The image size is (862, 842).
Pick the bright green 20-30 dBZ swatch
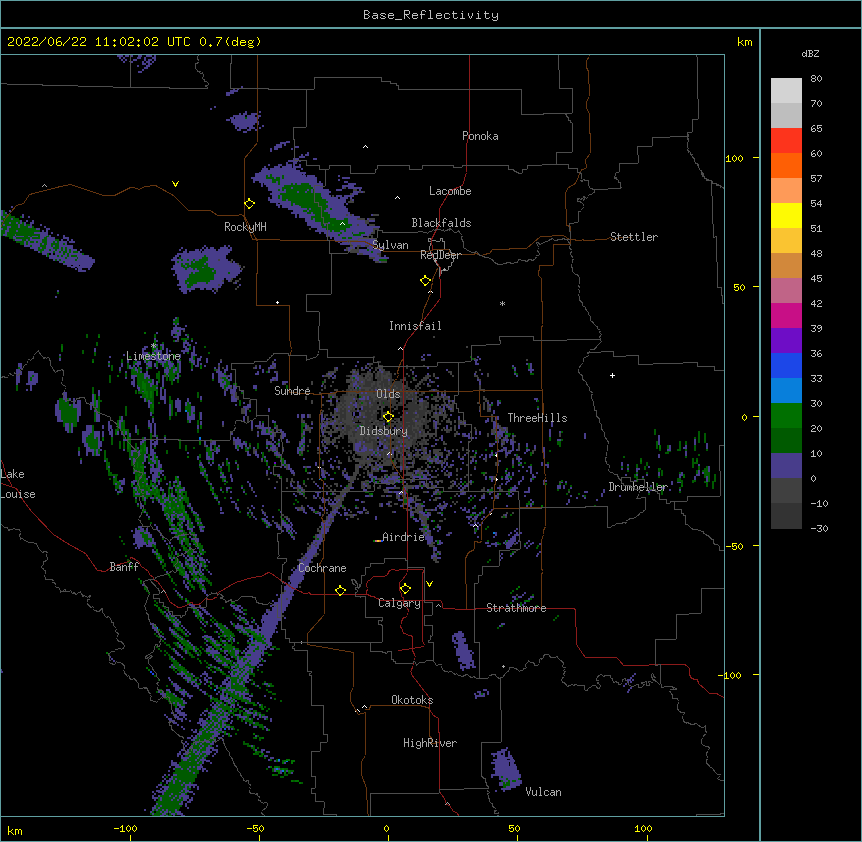786,416
